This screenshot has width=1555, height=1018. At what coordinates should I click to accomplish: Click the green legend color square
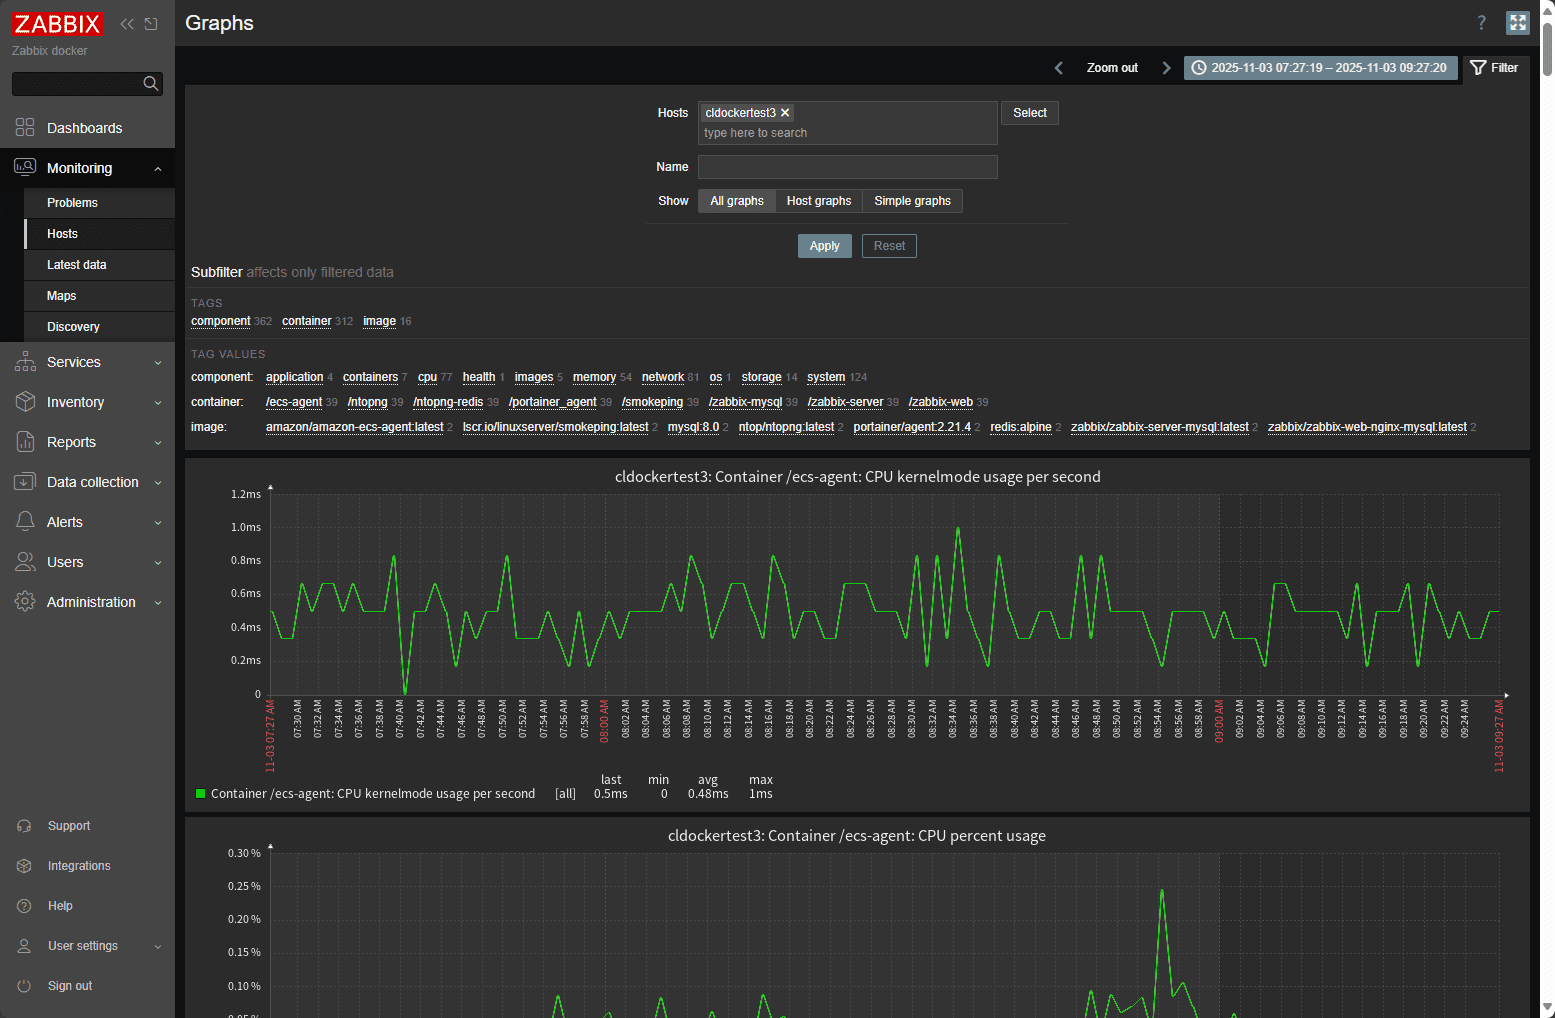[x=198, y=792]
